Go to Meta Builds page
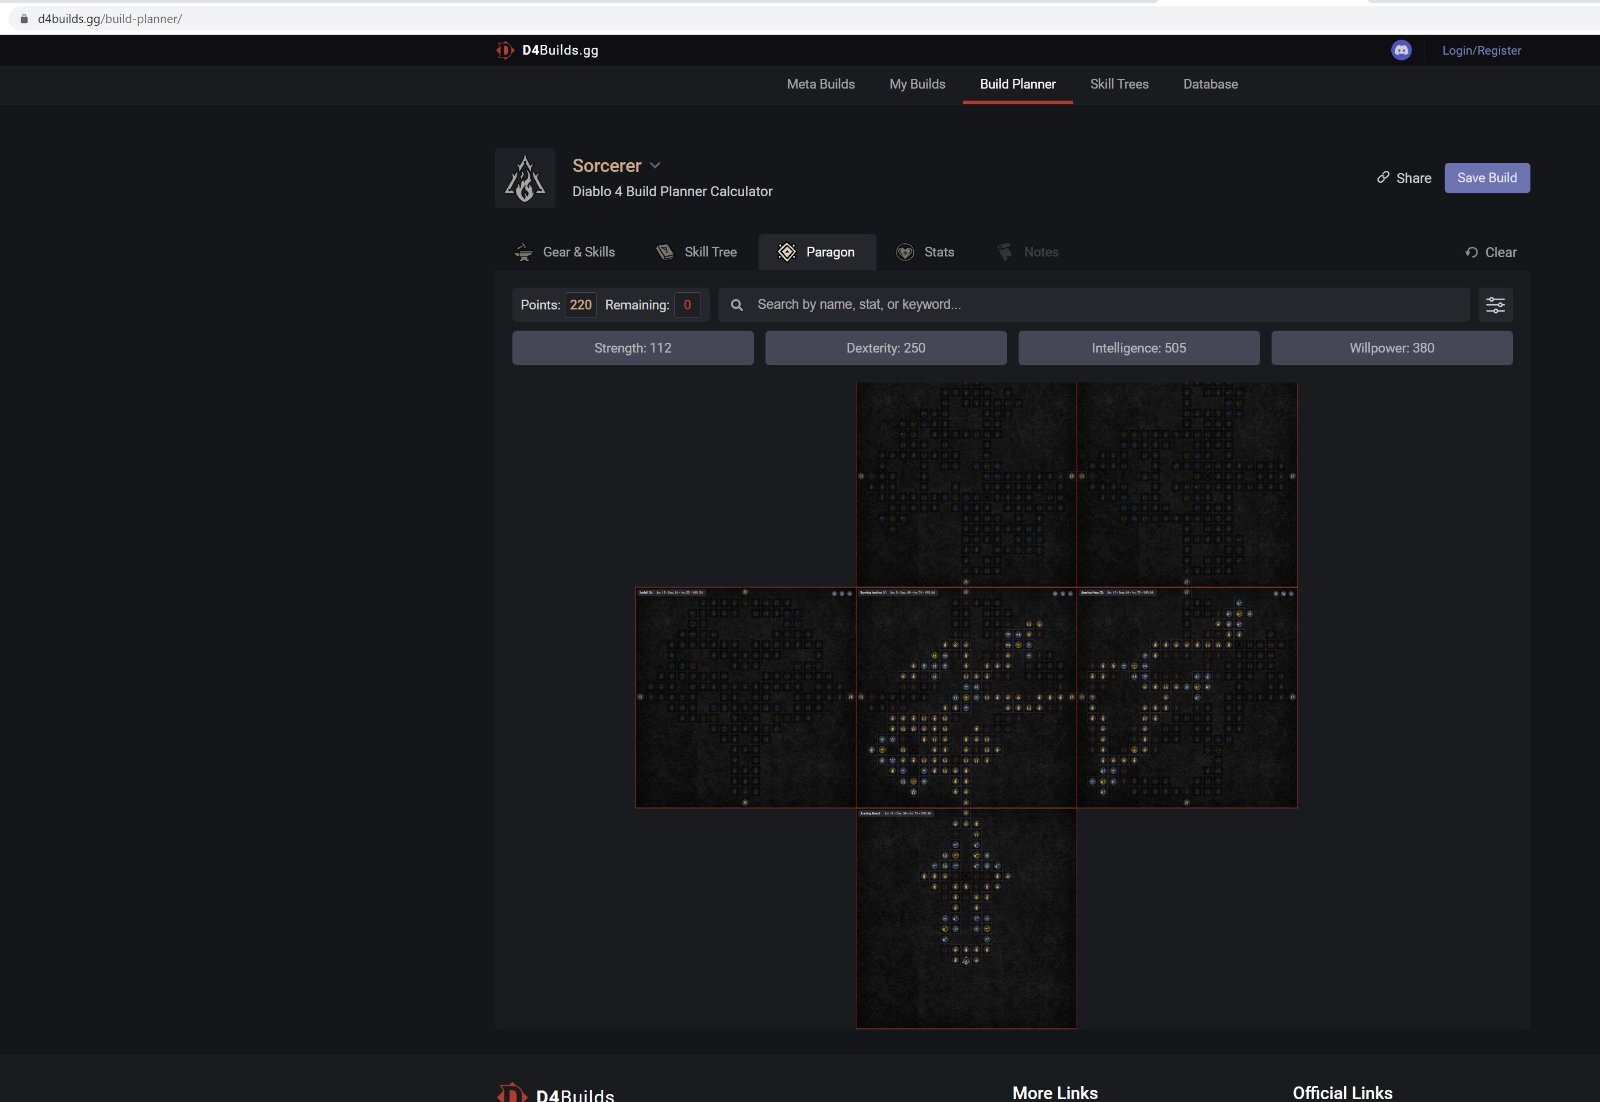 [821, 84]
